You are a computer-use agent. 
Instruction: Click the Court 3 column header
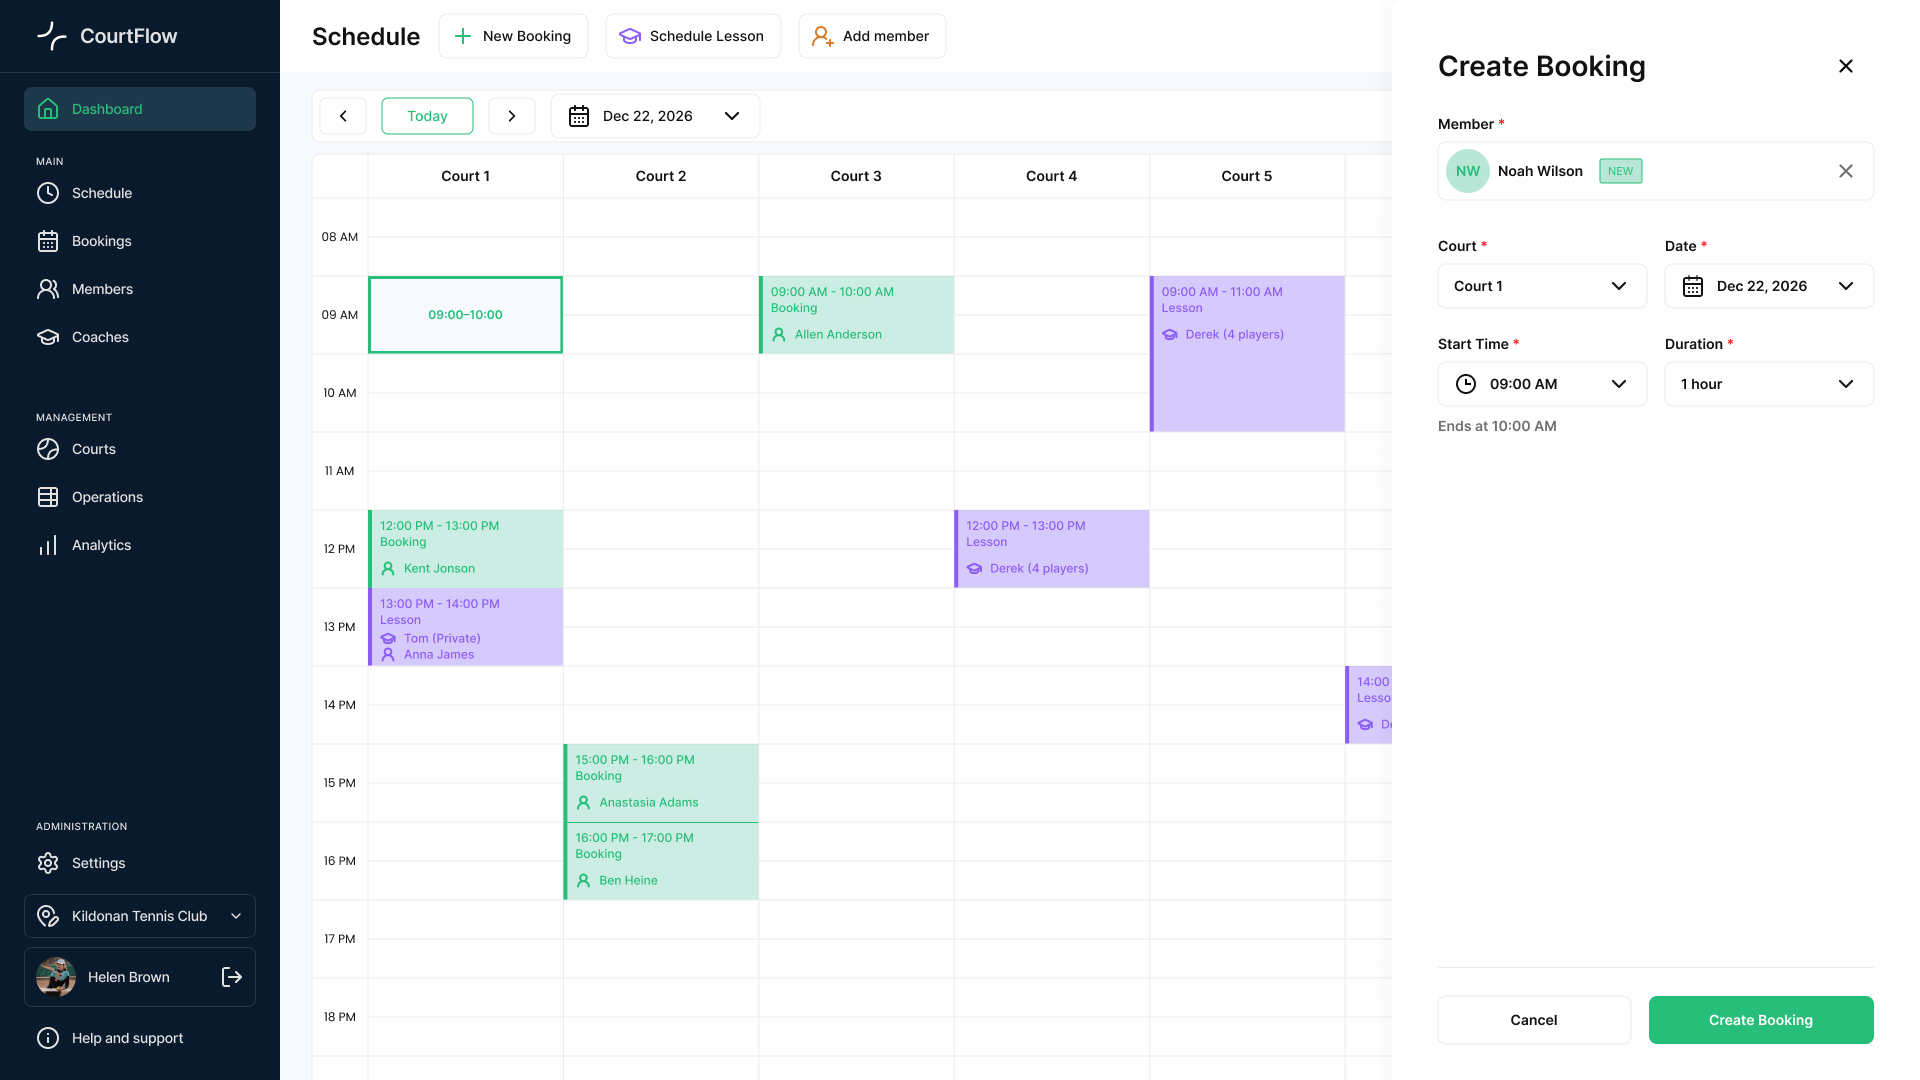856,176
